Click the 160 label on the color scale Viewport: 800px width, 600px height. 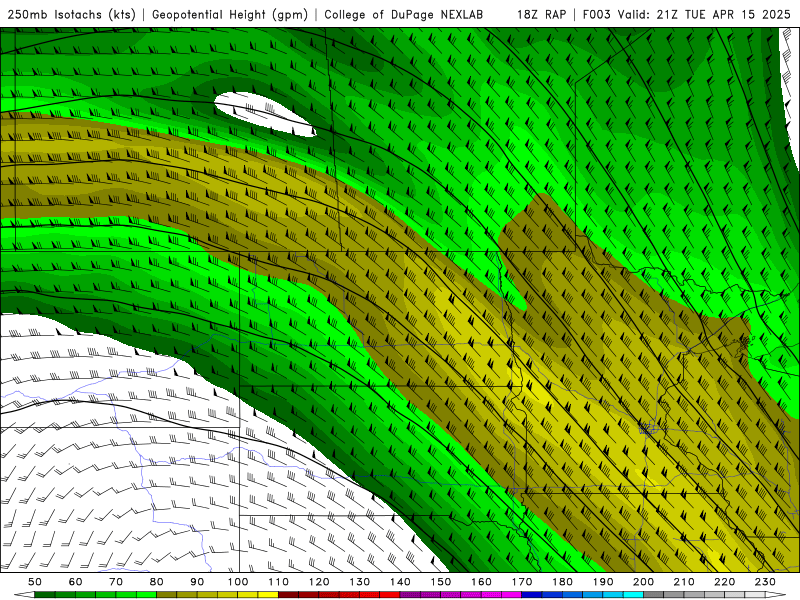pyautogui.click(x=481, y=582)
